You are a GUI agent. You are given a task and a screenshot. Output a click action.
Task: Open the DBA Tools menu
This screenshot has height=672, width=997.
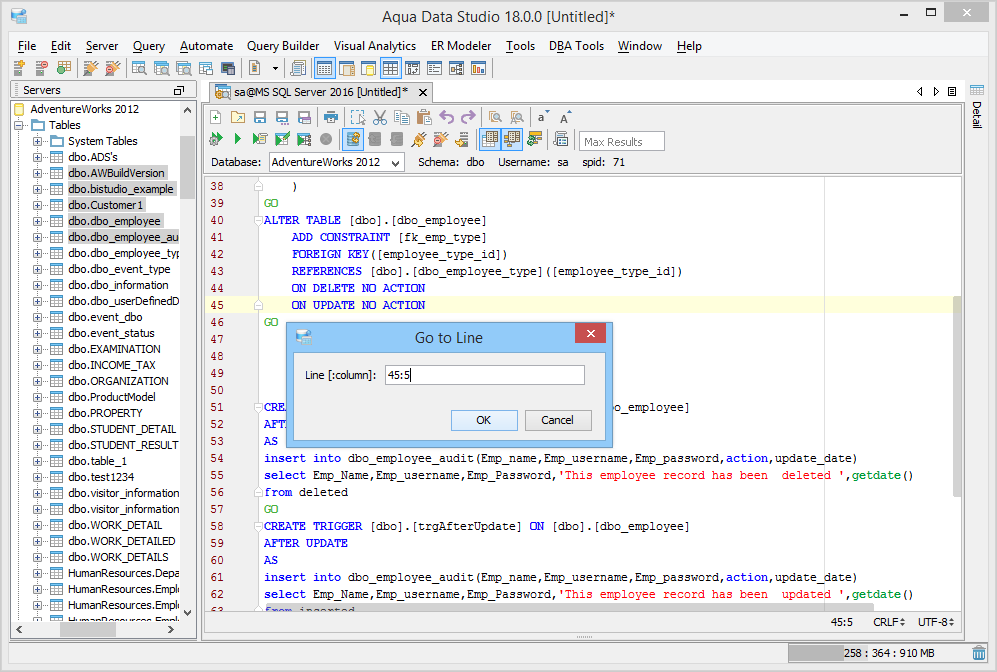(576, 46)
